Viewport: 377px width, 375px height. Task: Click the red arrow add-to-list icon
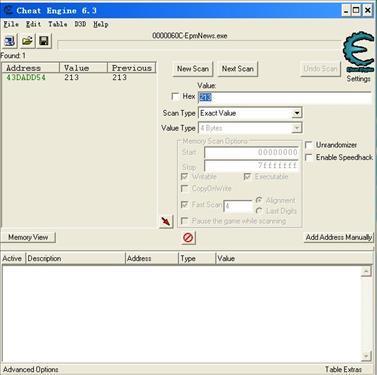tap(166, 221)
